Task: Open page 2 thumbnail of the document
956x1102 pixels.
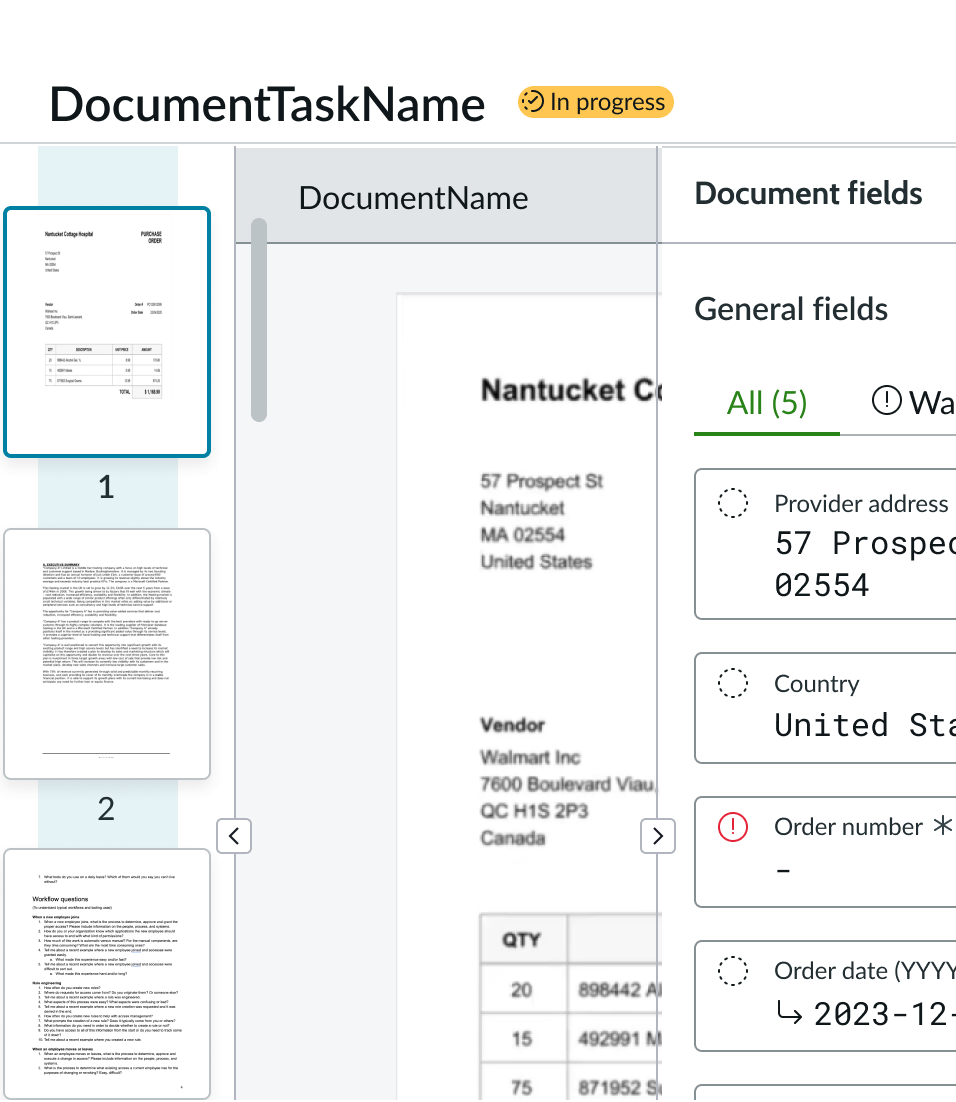Action: click(107, 654)
